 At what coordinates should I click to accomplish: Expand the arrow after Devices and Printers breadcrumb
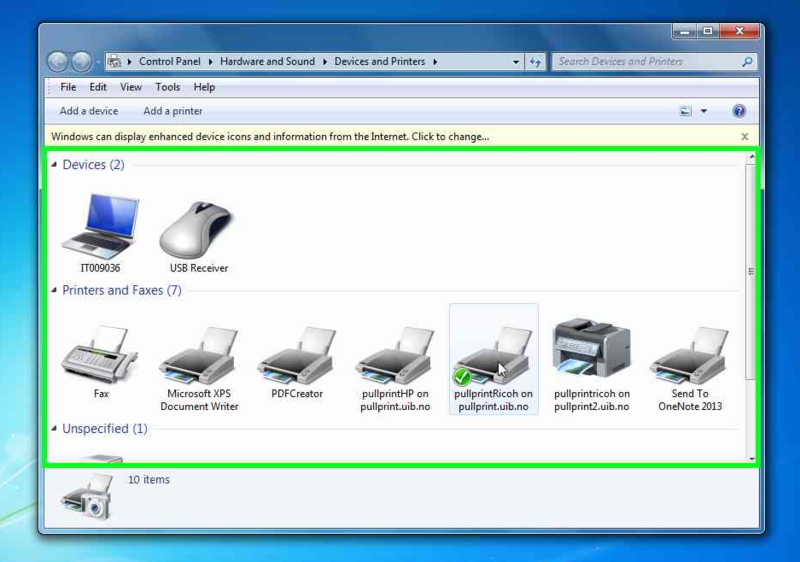pos(435,62)
